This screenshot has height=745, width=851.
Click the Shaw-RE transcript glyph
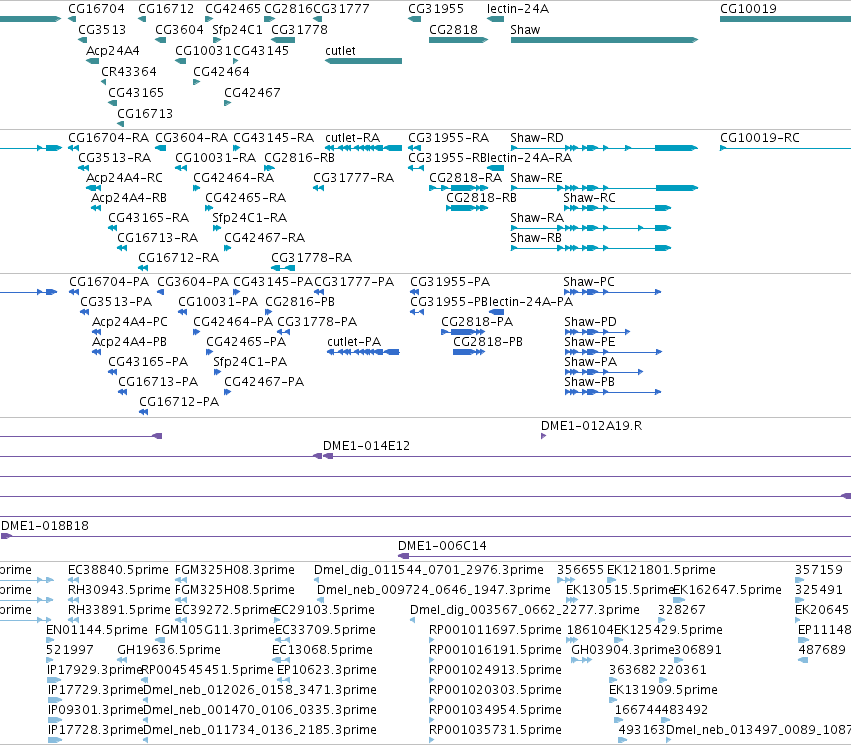[x=604, y=188]
